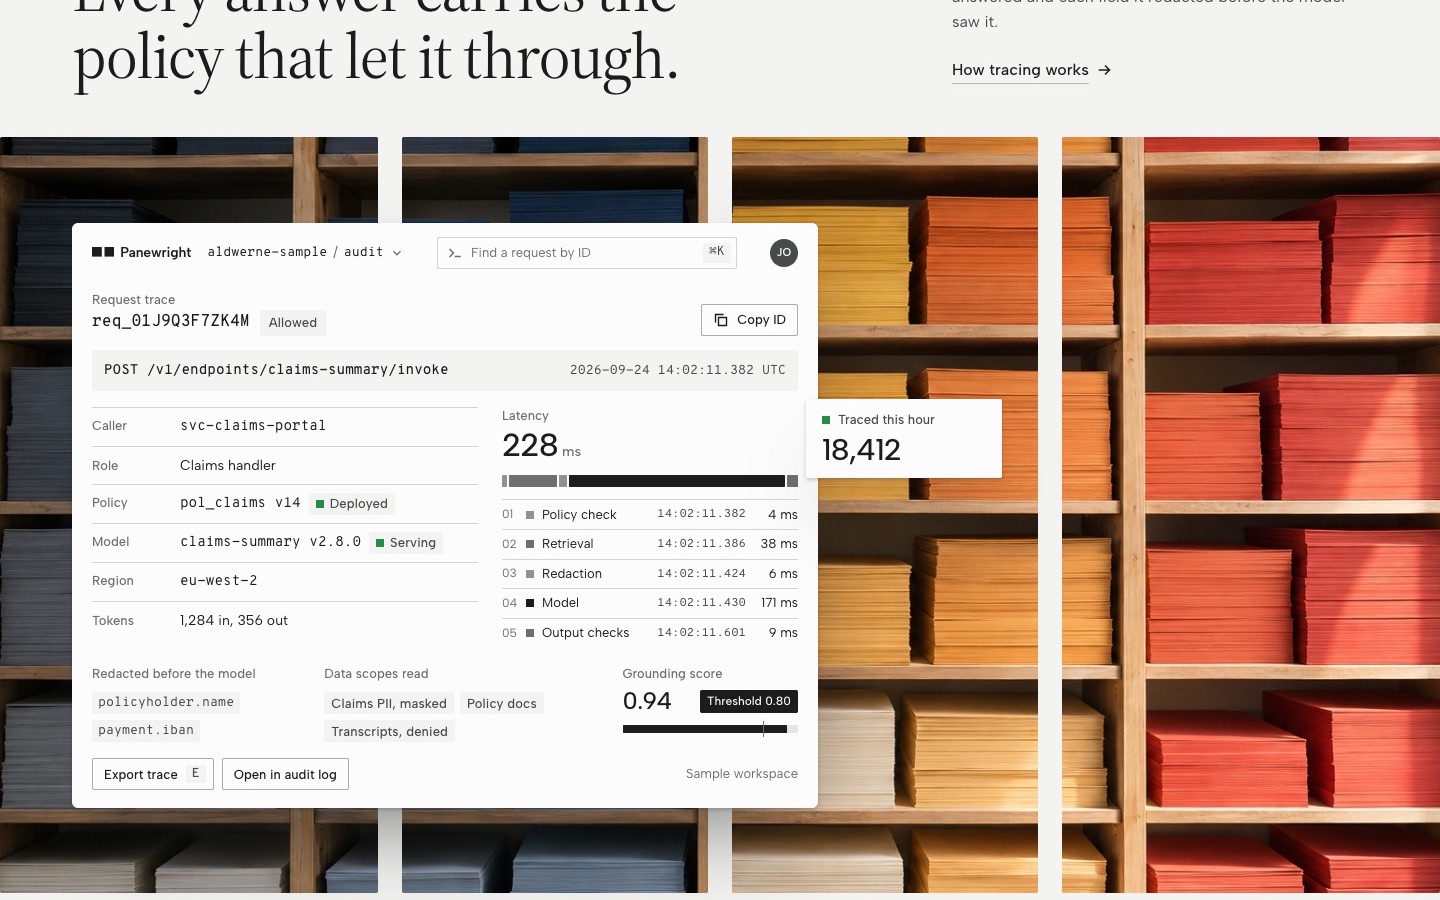Image resolution: width=1440 pixels, height=900 pixels.
Task: Click the eu-west-2 region value
Action: coord(219,581)
